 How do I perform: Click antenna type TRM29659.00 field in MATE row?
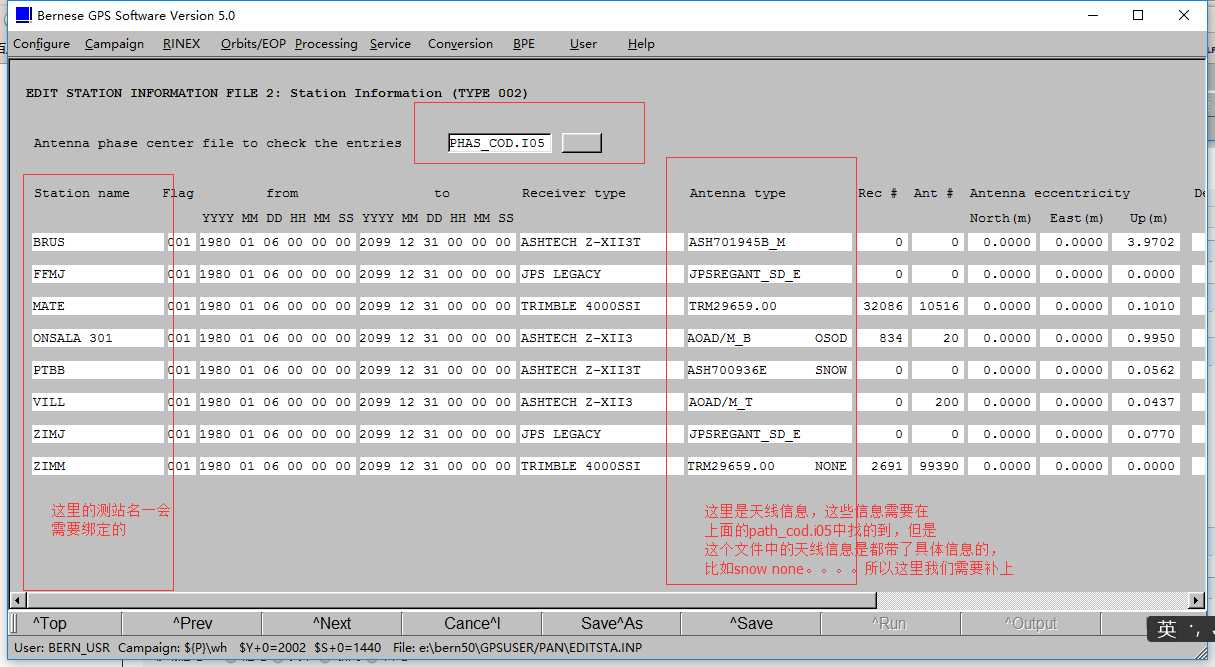(x=769, y=306)
